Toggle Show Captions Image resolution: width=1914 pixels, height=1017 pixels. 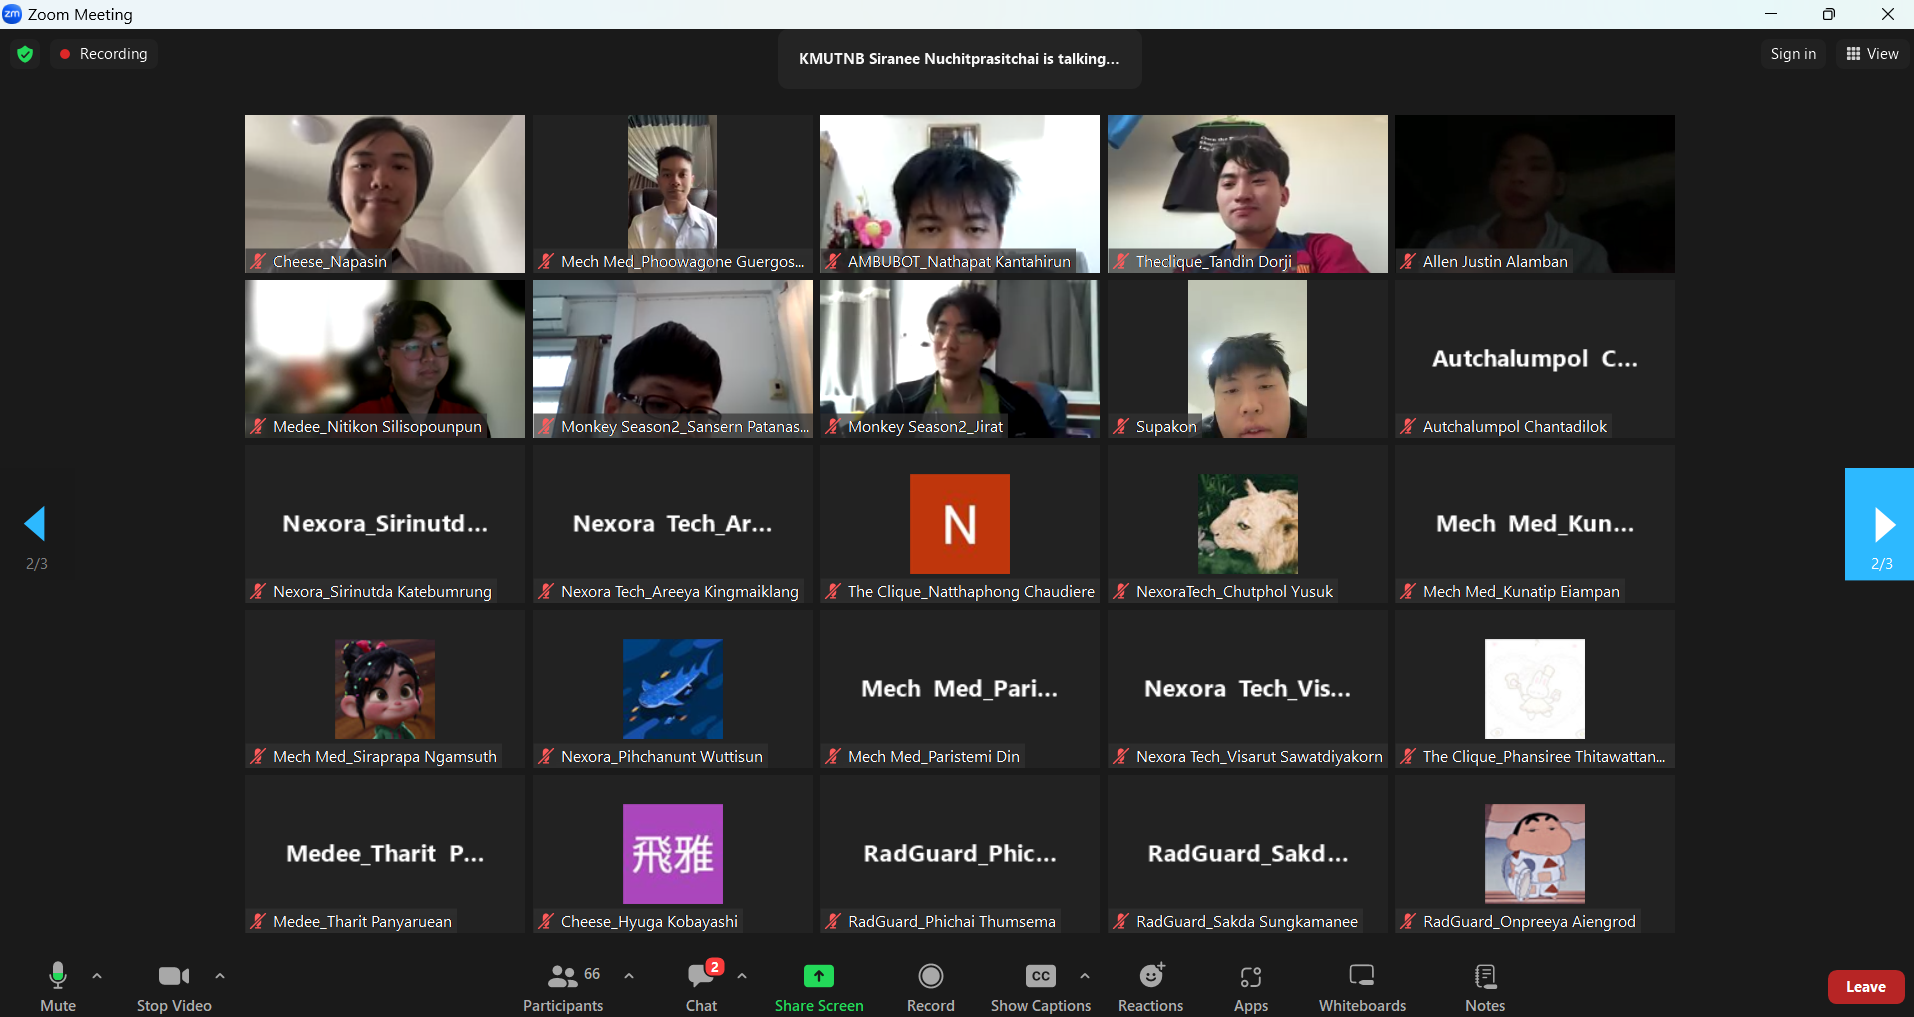[1041, 986]
